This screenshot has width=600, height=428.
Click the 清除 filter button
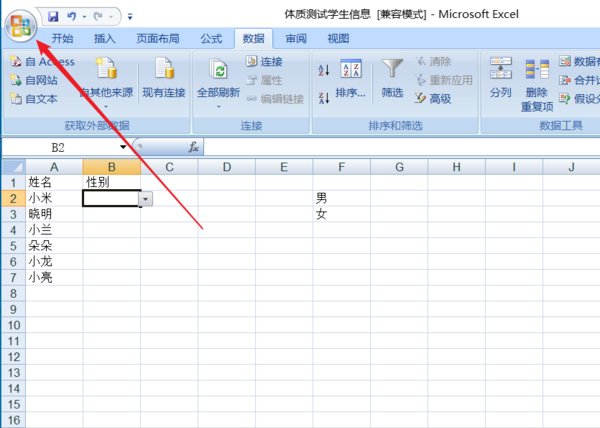click(x=434, y=62)
